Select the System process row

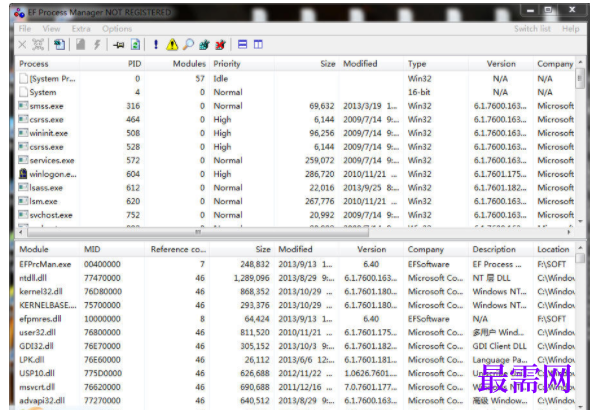coord(295,92)
